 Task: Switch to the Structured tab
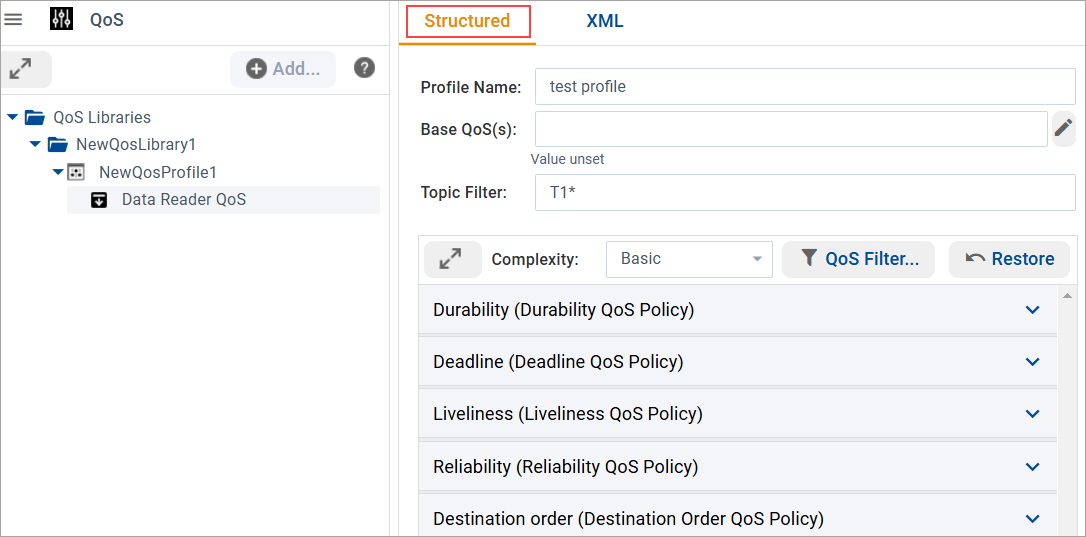pos(468,21)
